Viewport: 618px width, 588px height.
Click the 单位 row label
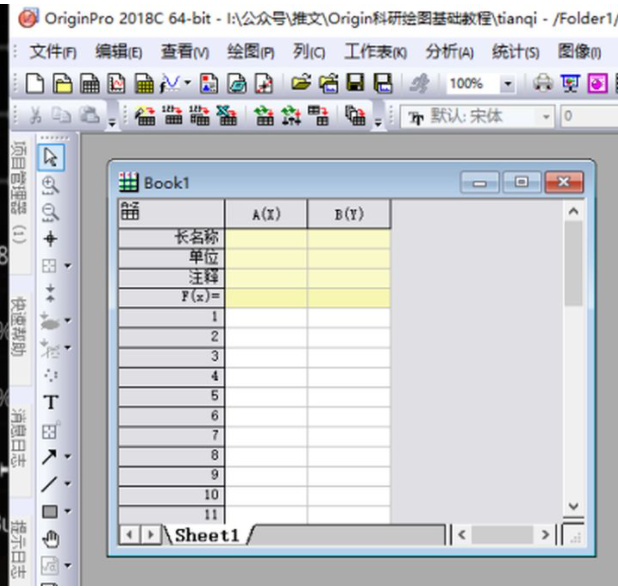click(x=171, y=258)
